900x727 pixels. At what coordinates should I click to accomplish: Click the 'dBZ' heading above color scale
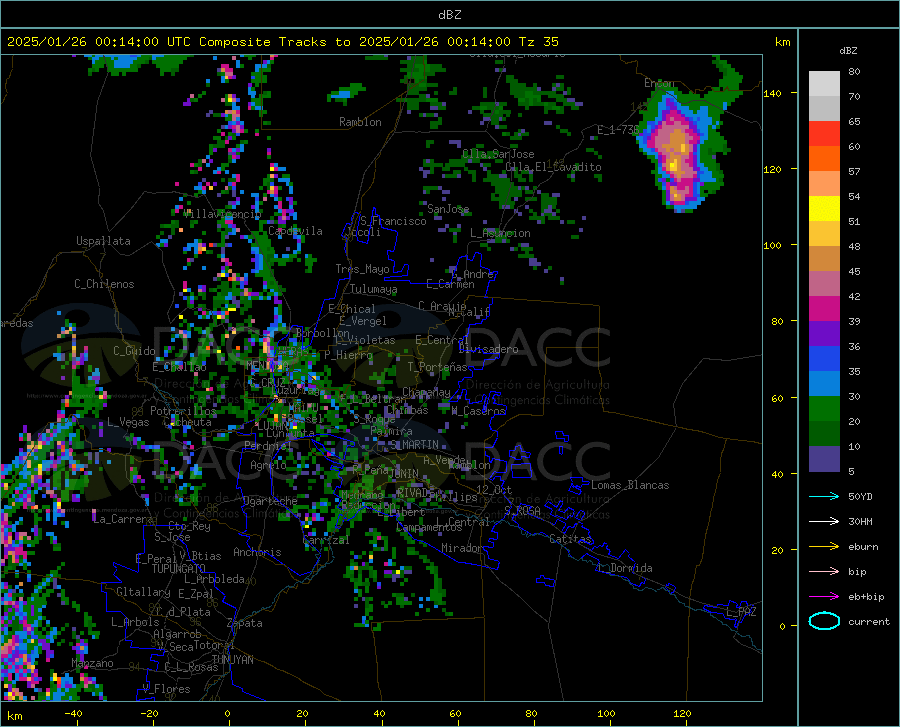click(x=848, y=50)
